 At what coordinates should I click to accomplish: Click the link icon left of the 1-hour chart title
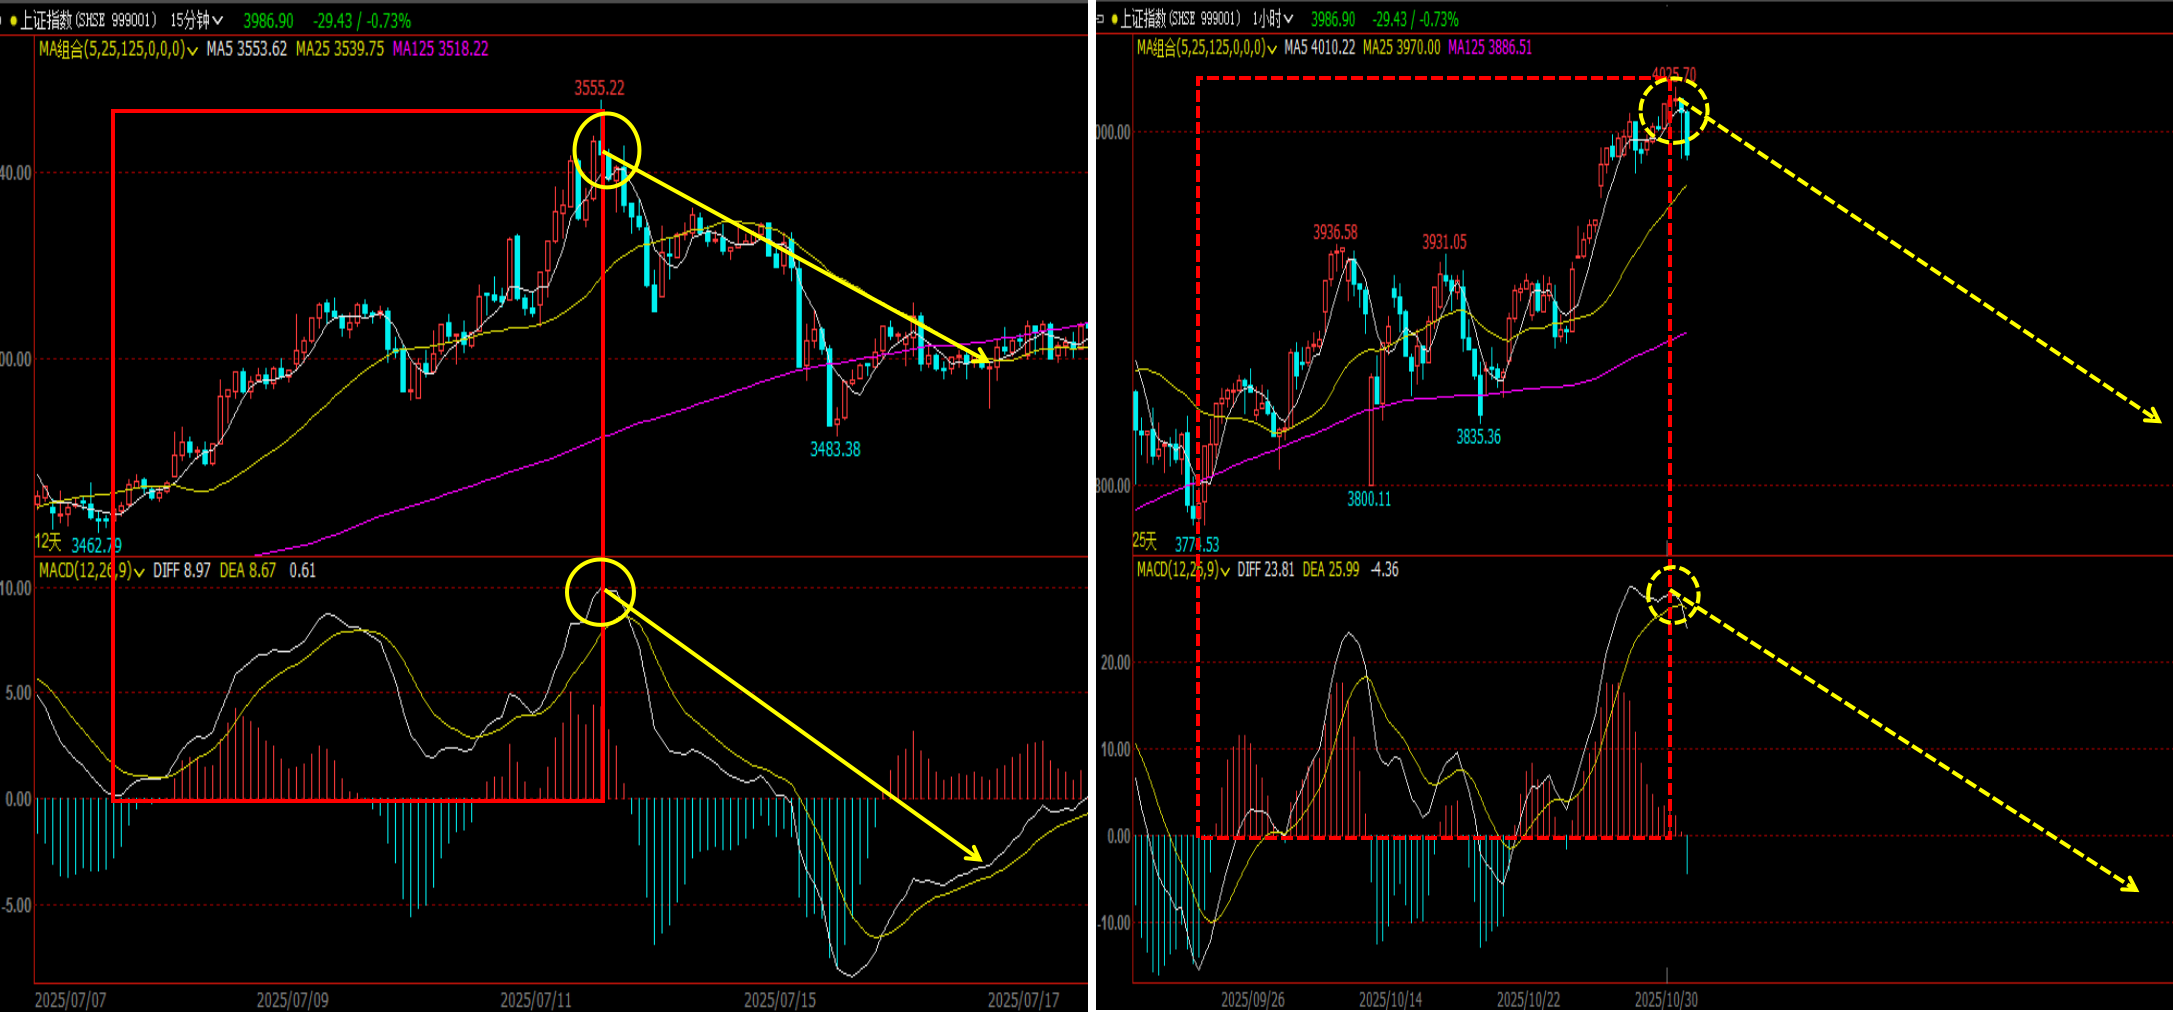point(1101,19)
